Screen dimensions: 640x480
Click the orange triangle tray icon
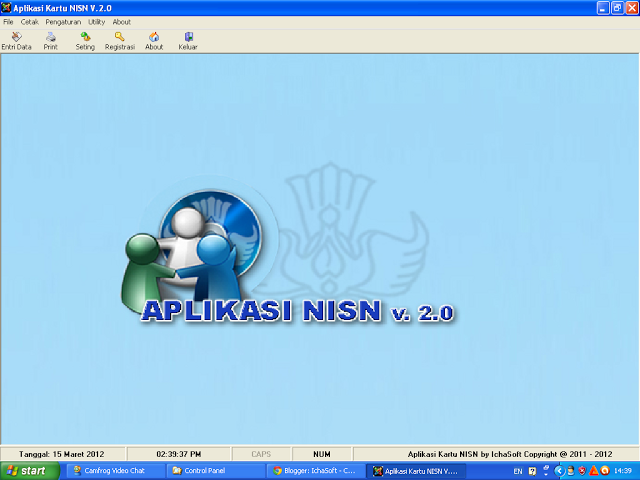(x=594, y=471)
